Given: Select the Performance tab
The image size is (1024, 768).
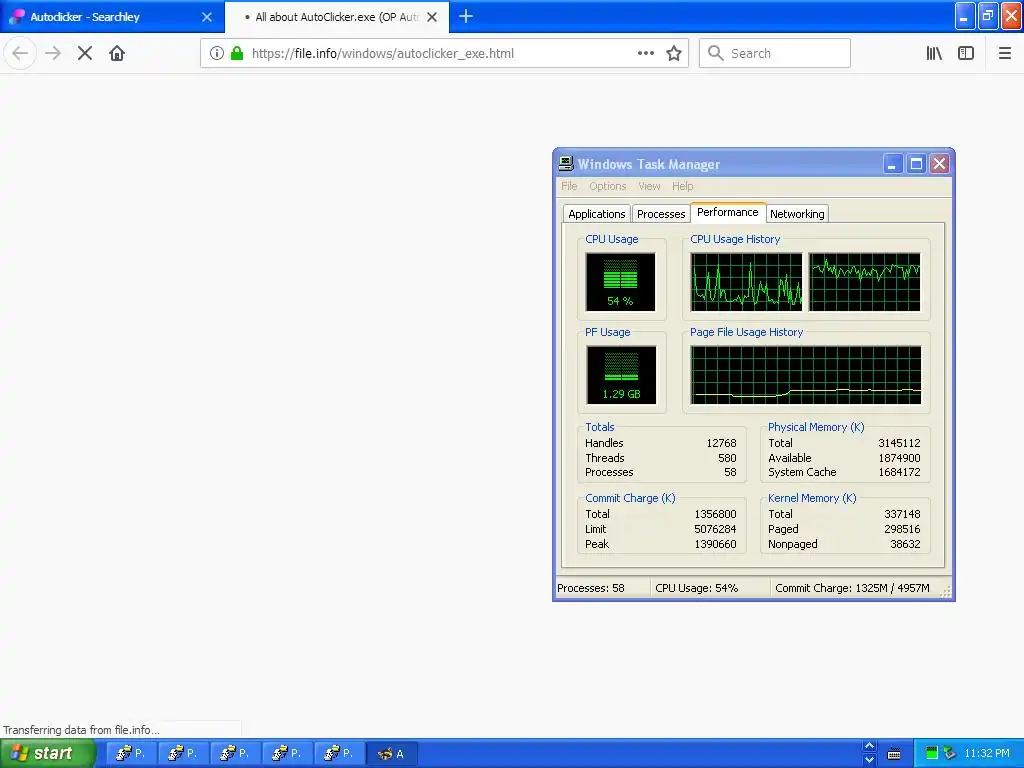Looking at the screenshot, I should (x=728, y=212).
